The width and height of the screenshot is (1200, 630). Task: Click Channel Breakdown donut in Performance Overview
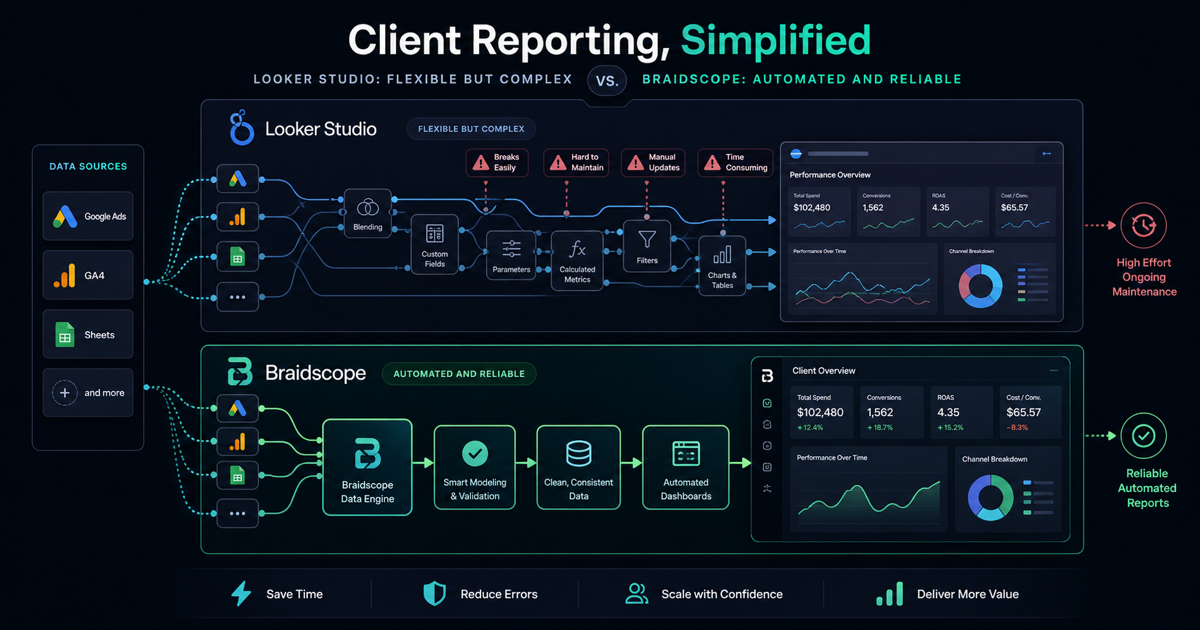[x=981, y=287]
